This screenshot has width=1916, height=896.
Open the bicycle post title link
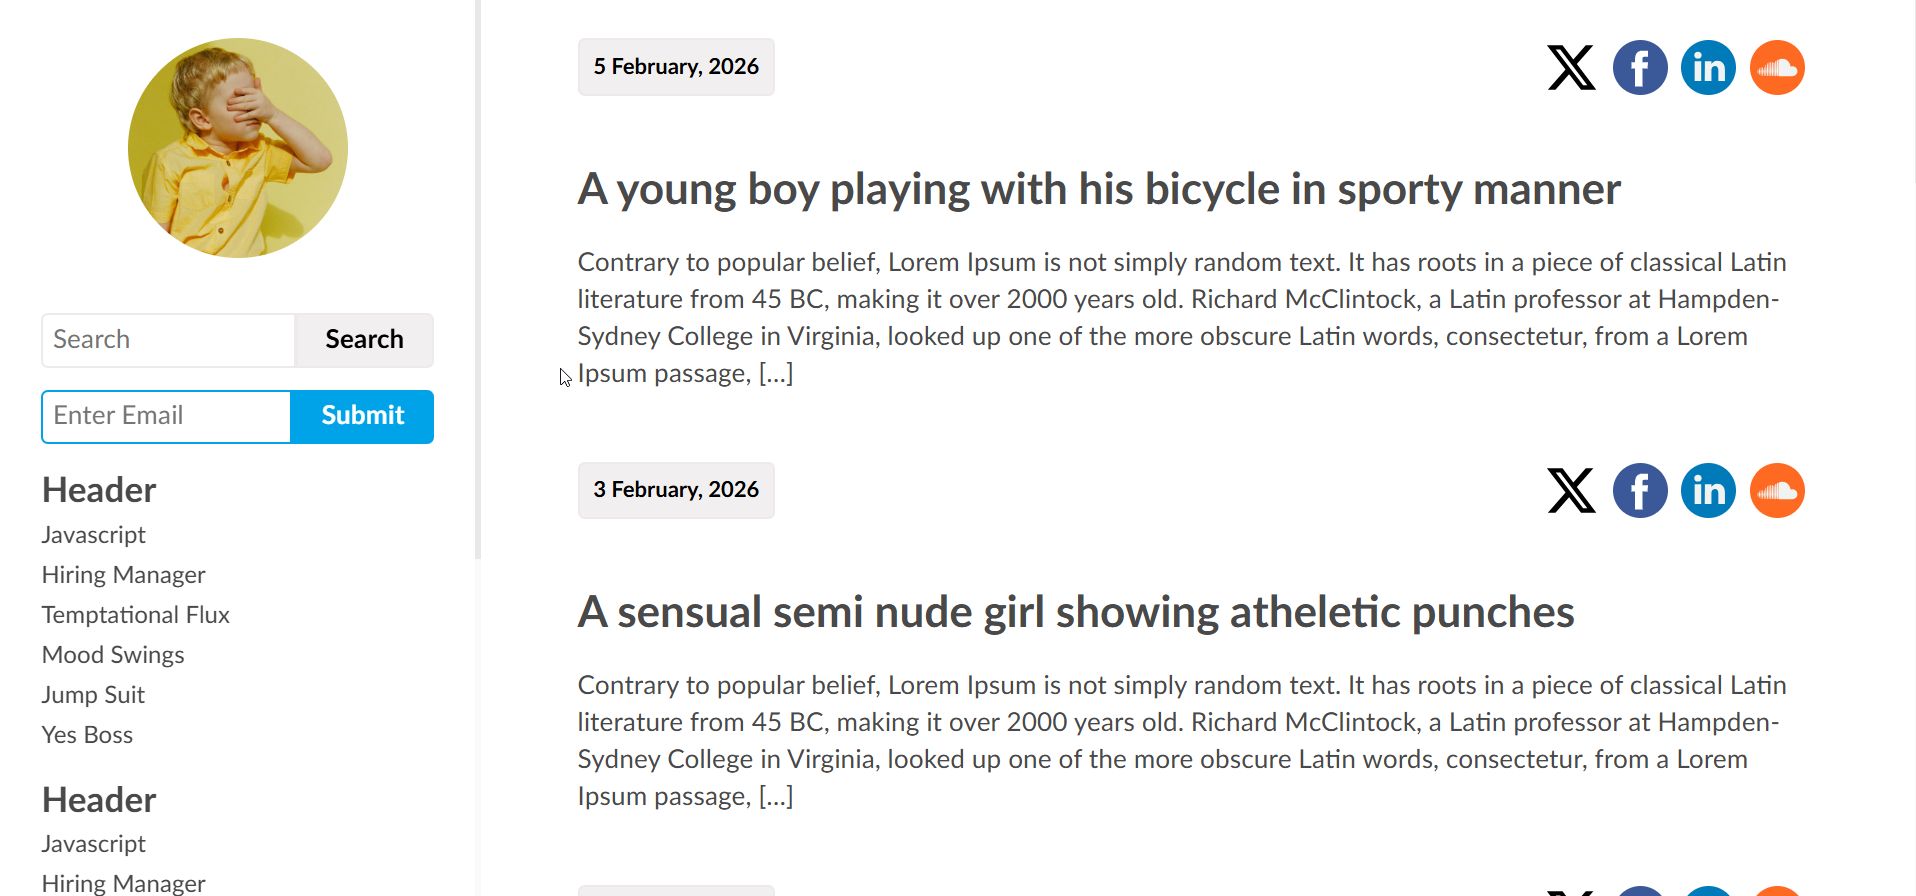1098,189
